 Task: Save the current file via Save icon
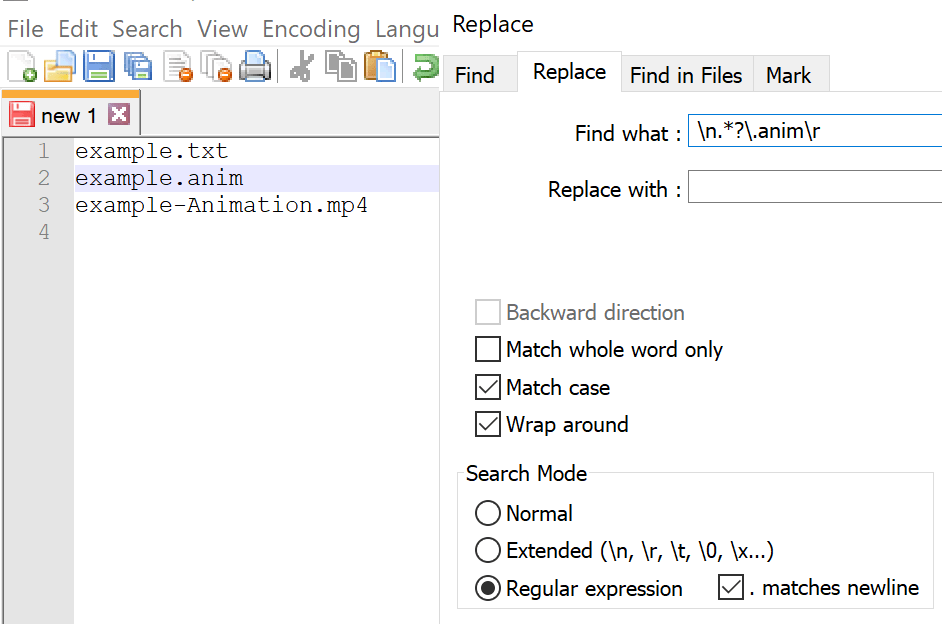coord(99,66)
